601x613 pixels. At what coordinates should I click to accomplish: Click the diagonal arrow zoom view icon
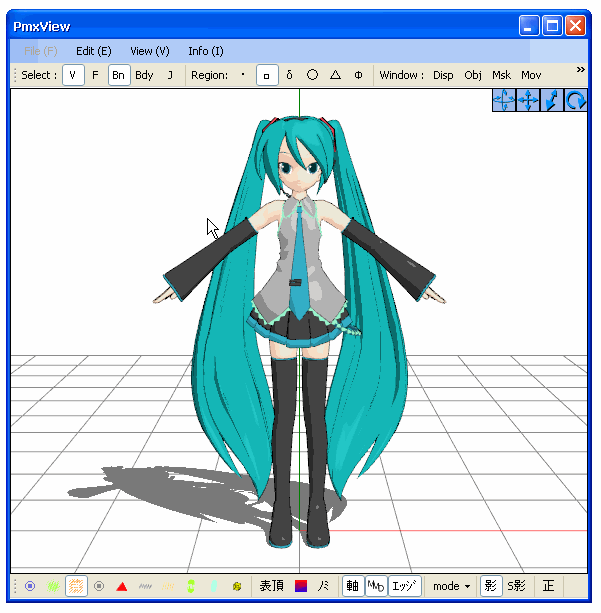pos(552,100)
